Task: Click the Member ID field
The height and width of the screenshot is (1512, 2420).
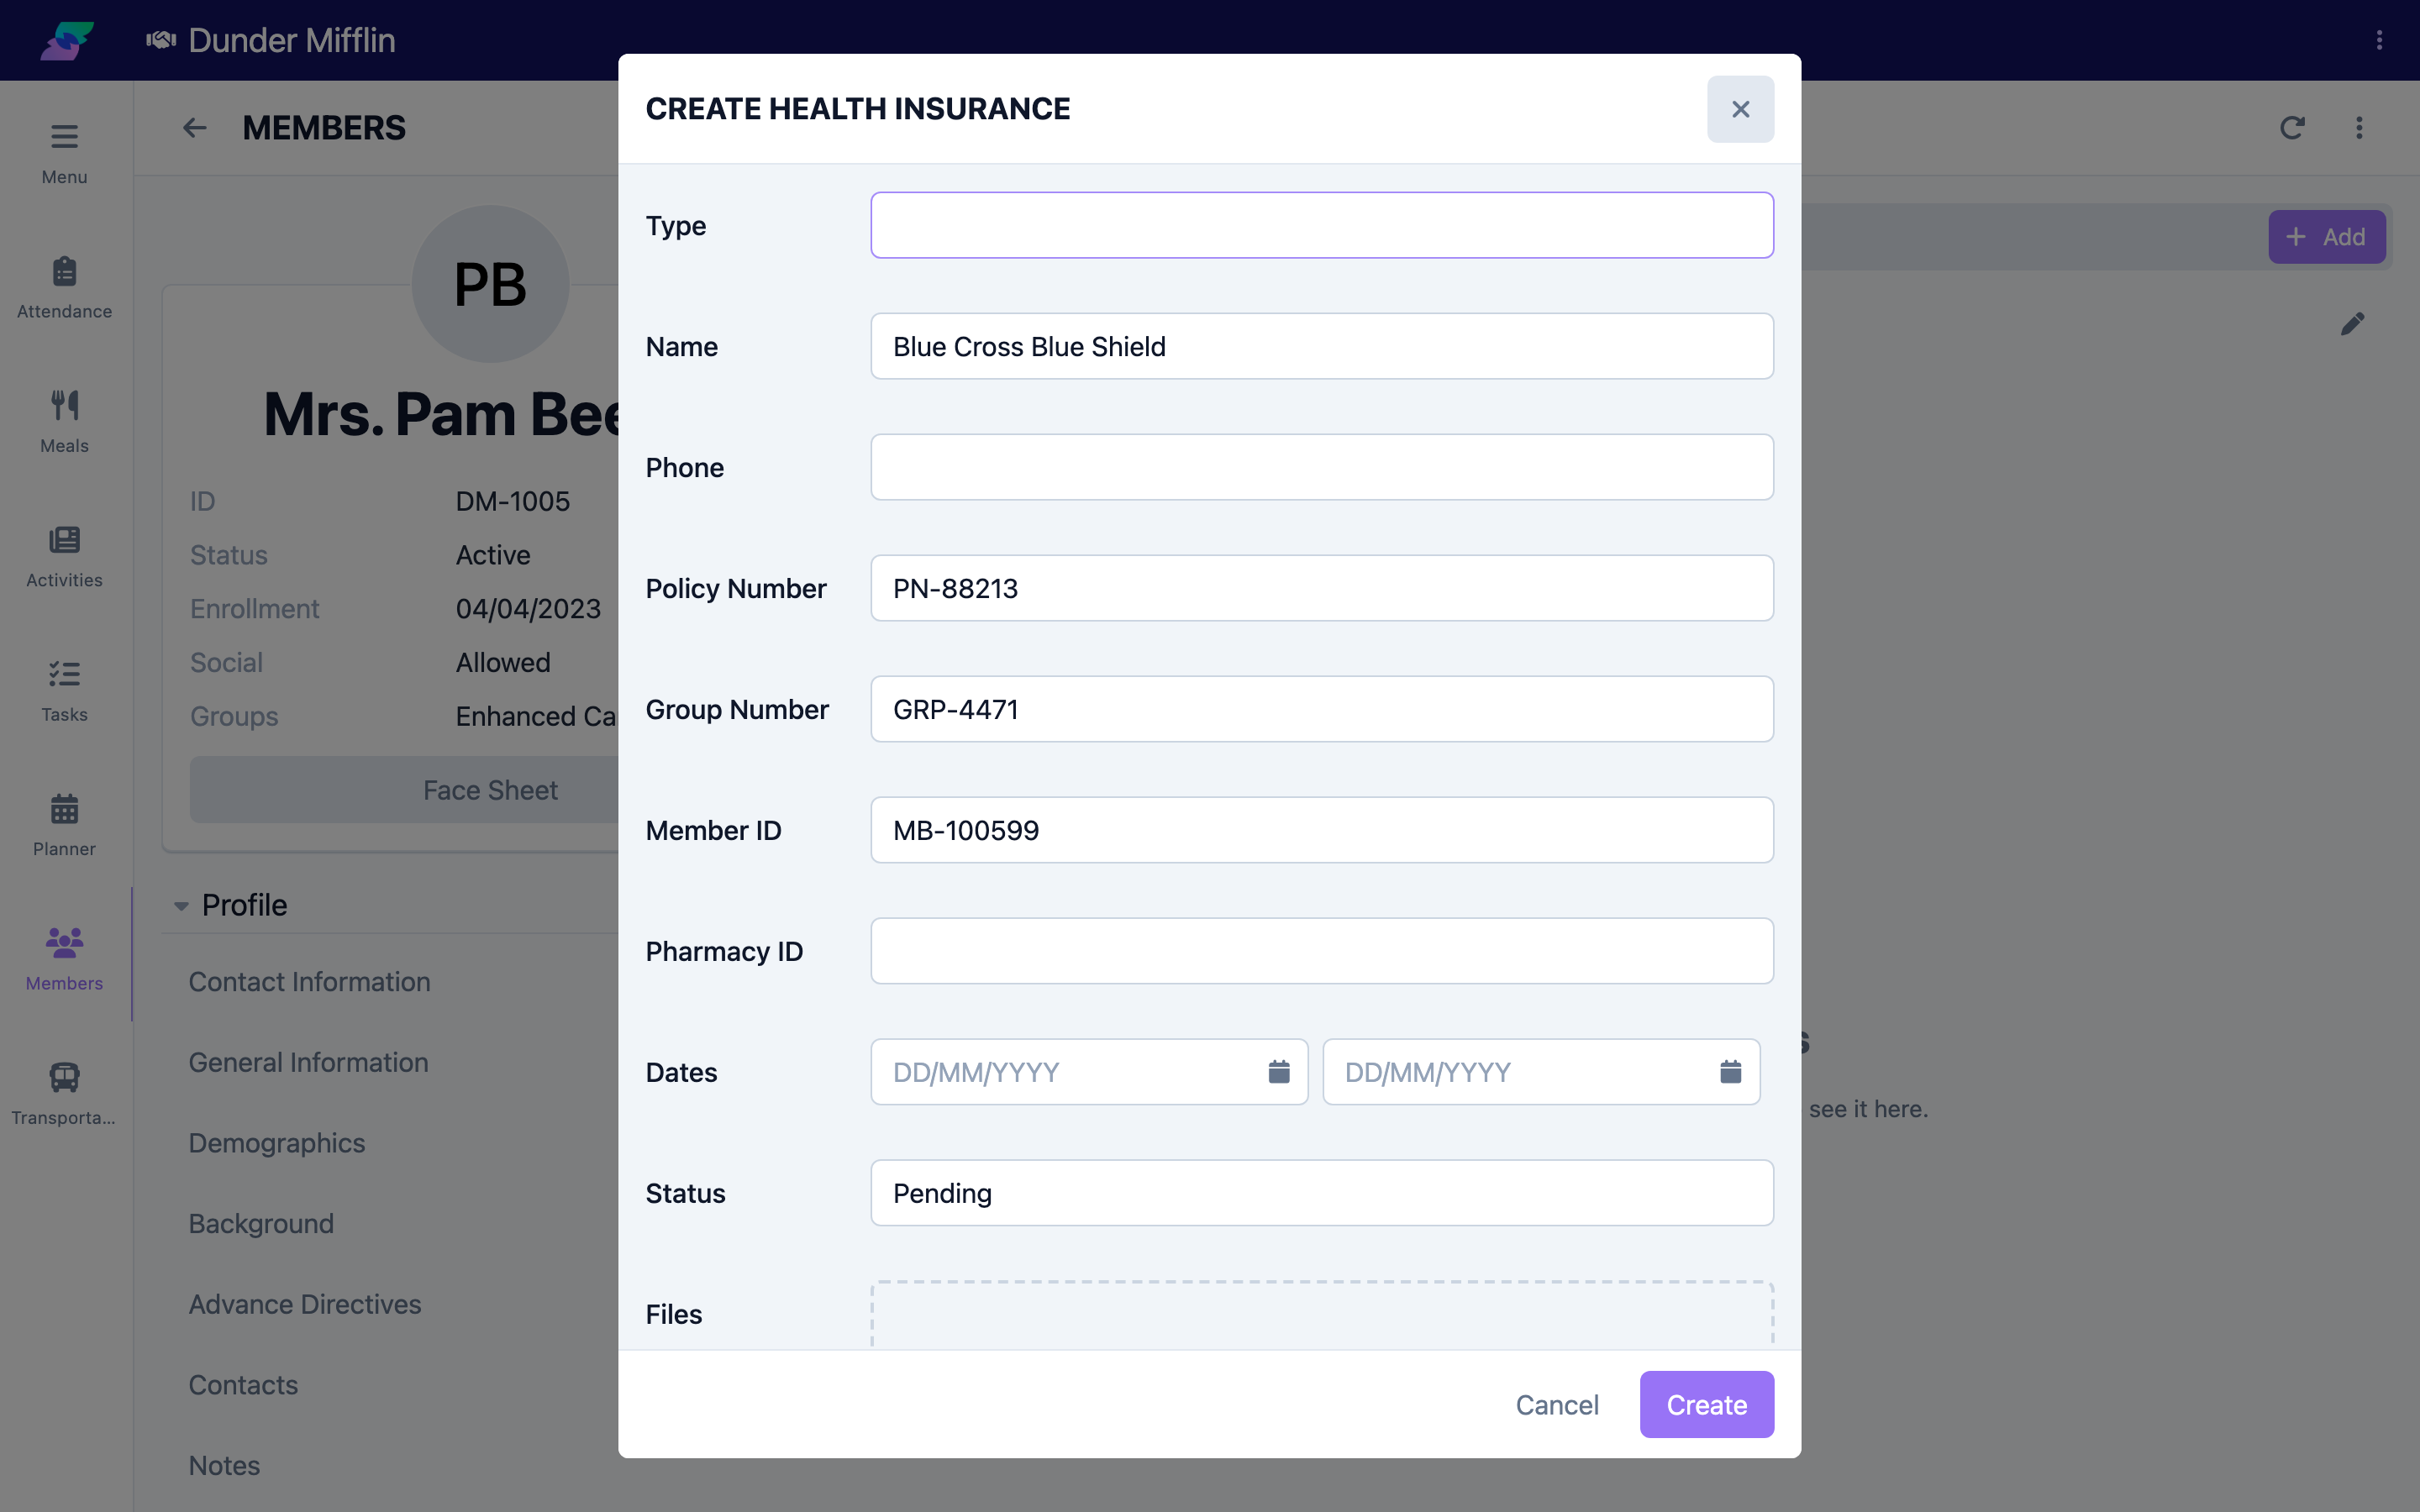Action: pyautogui.click(x=1322, y=830)
